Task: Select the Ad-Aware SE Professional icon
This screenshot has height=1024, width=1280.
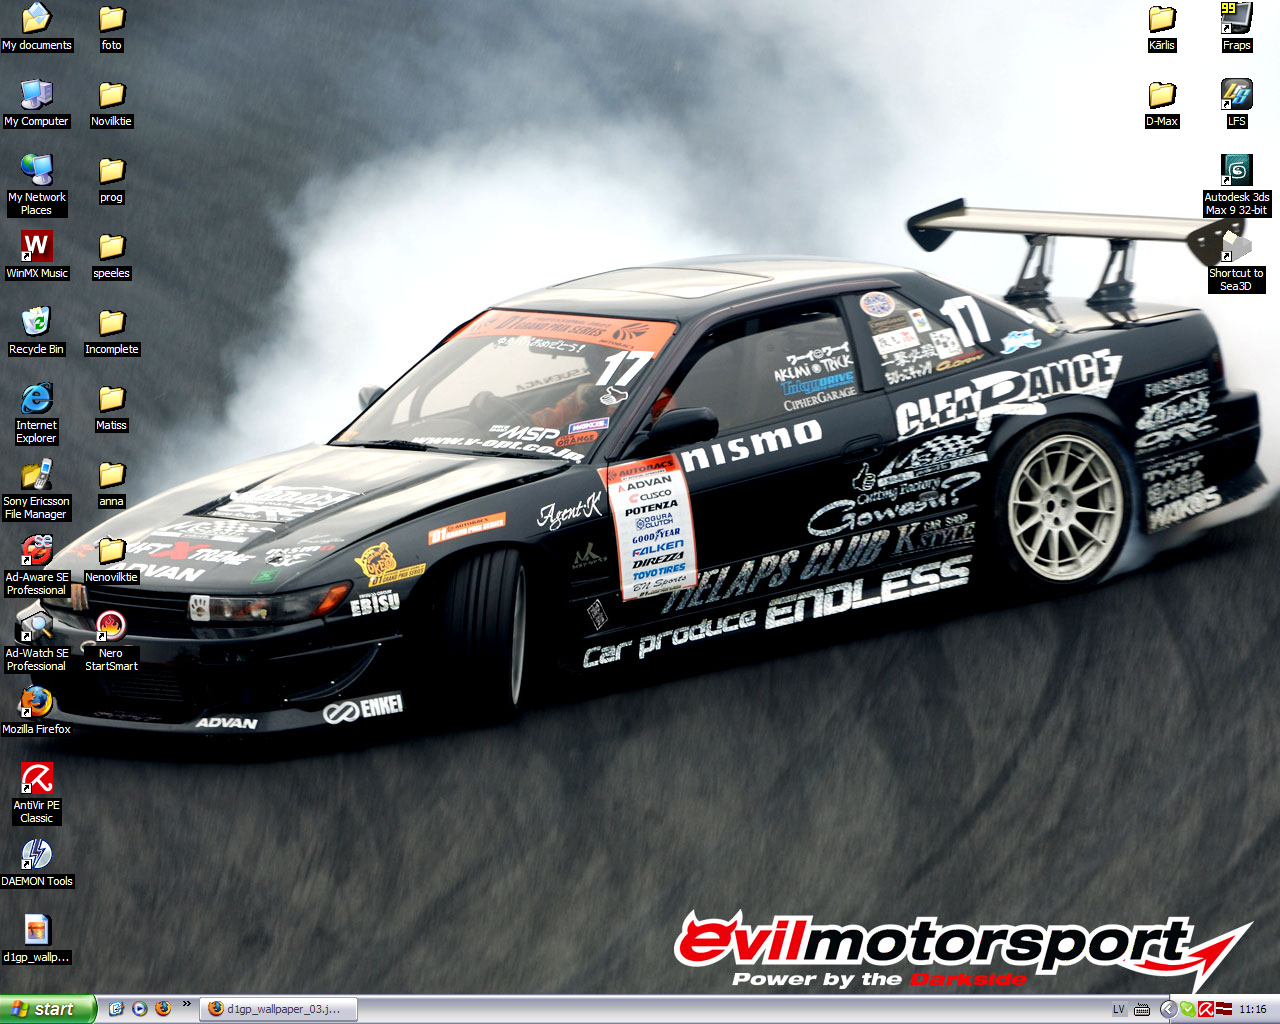Action: click(37, 565)
